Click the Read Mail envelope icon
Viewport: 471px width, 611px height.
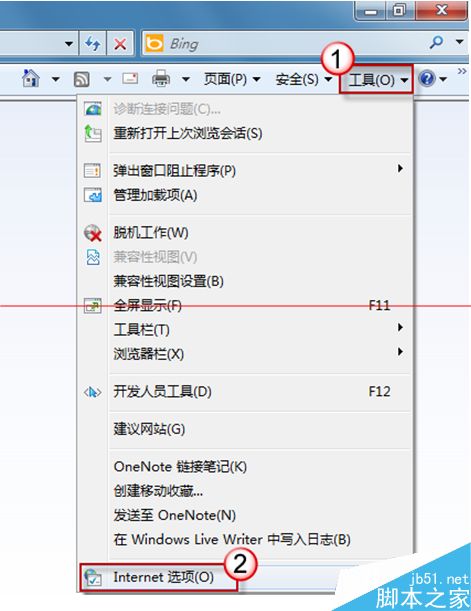click(x=130, y=78)
